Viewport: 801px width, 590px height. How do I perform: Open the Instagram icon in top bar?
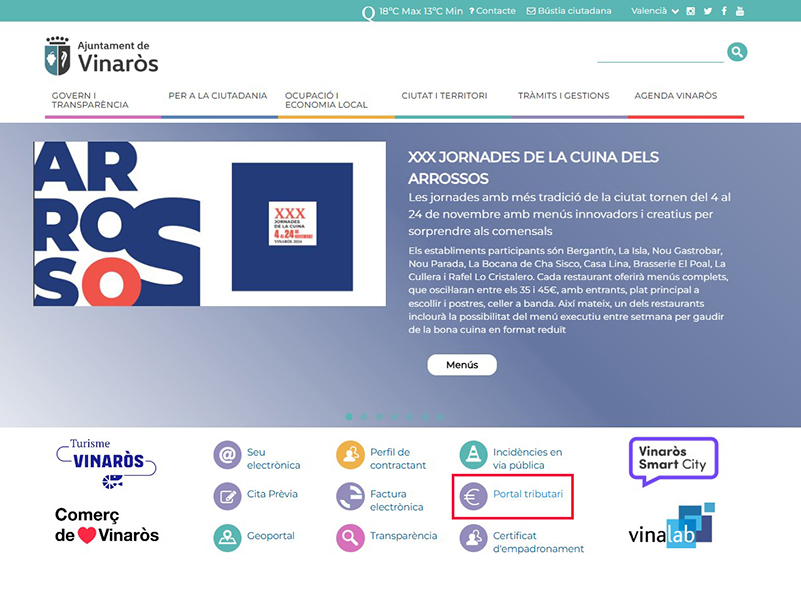(x=691, y=11)
